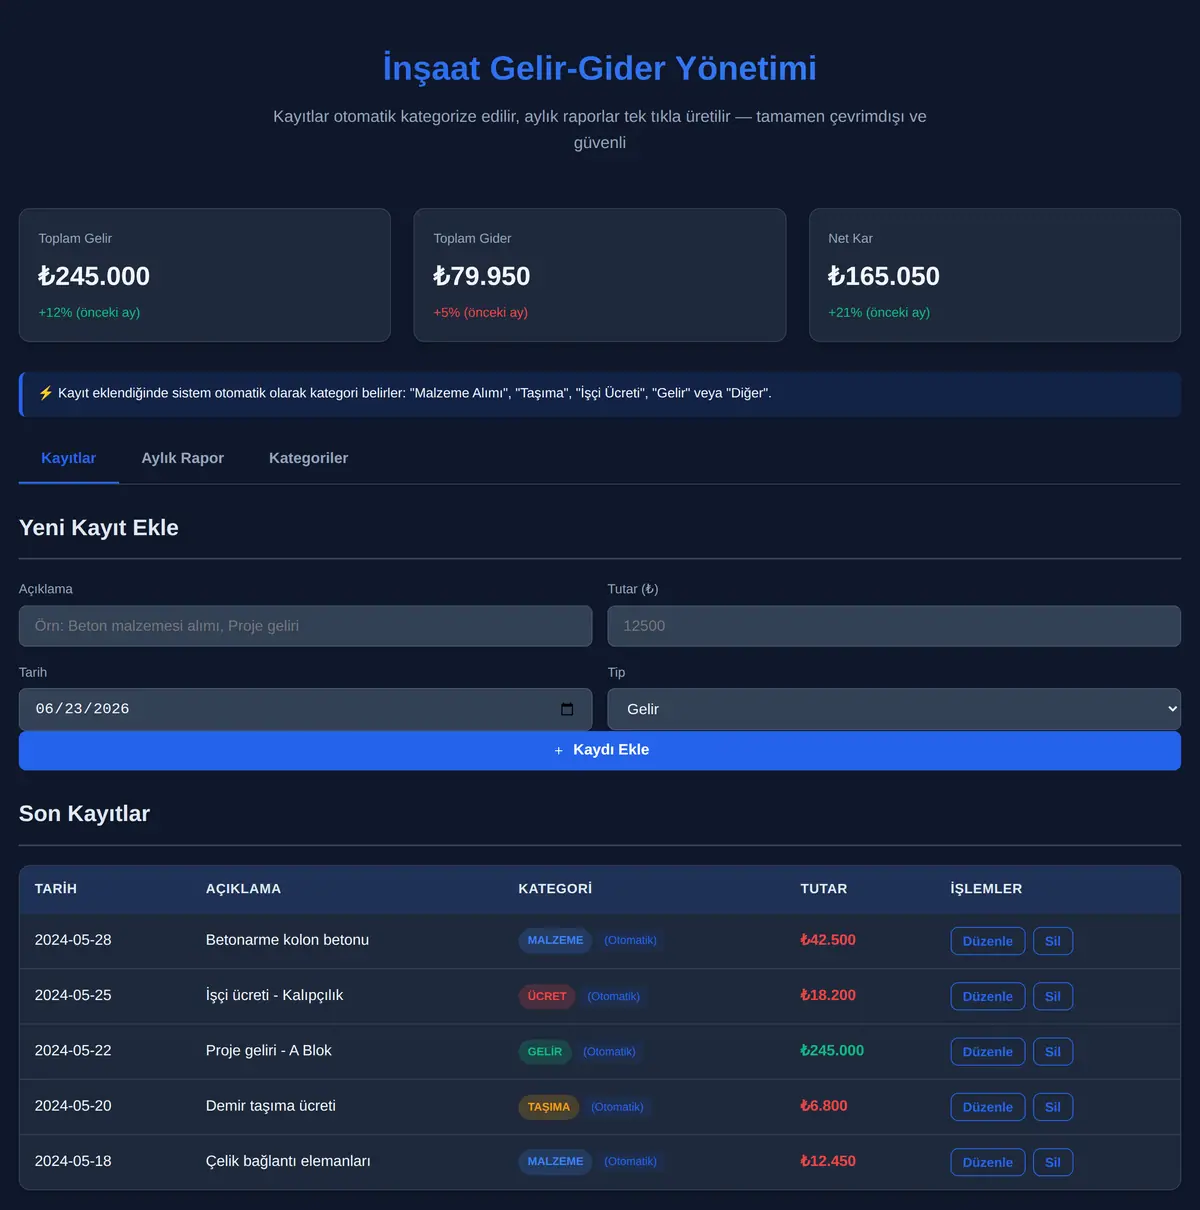The height and width of the screenshot is (1210, 1200).
Task: Delete the İşçi ücreti - Kalıpçılık row
Action: pos(1053,996)
